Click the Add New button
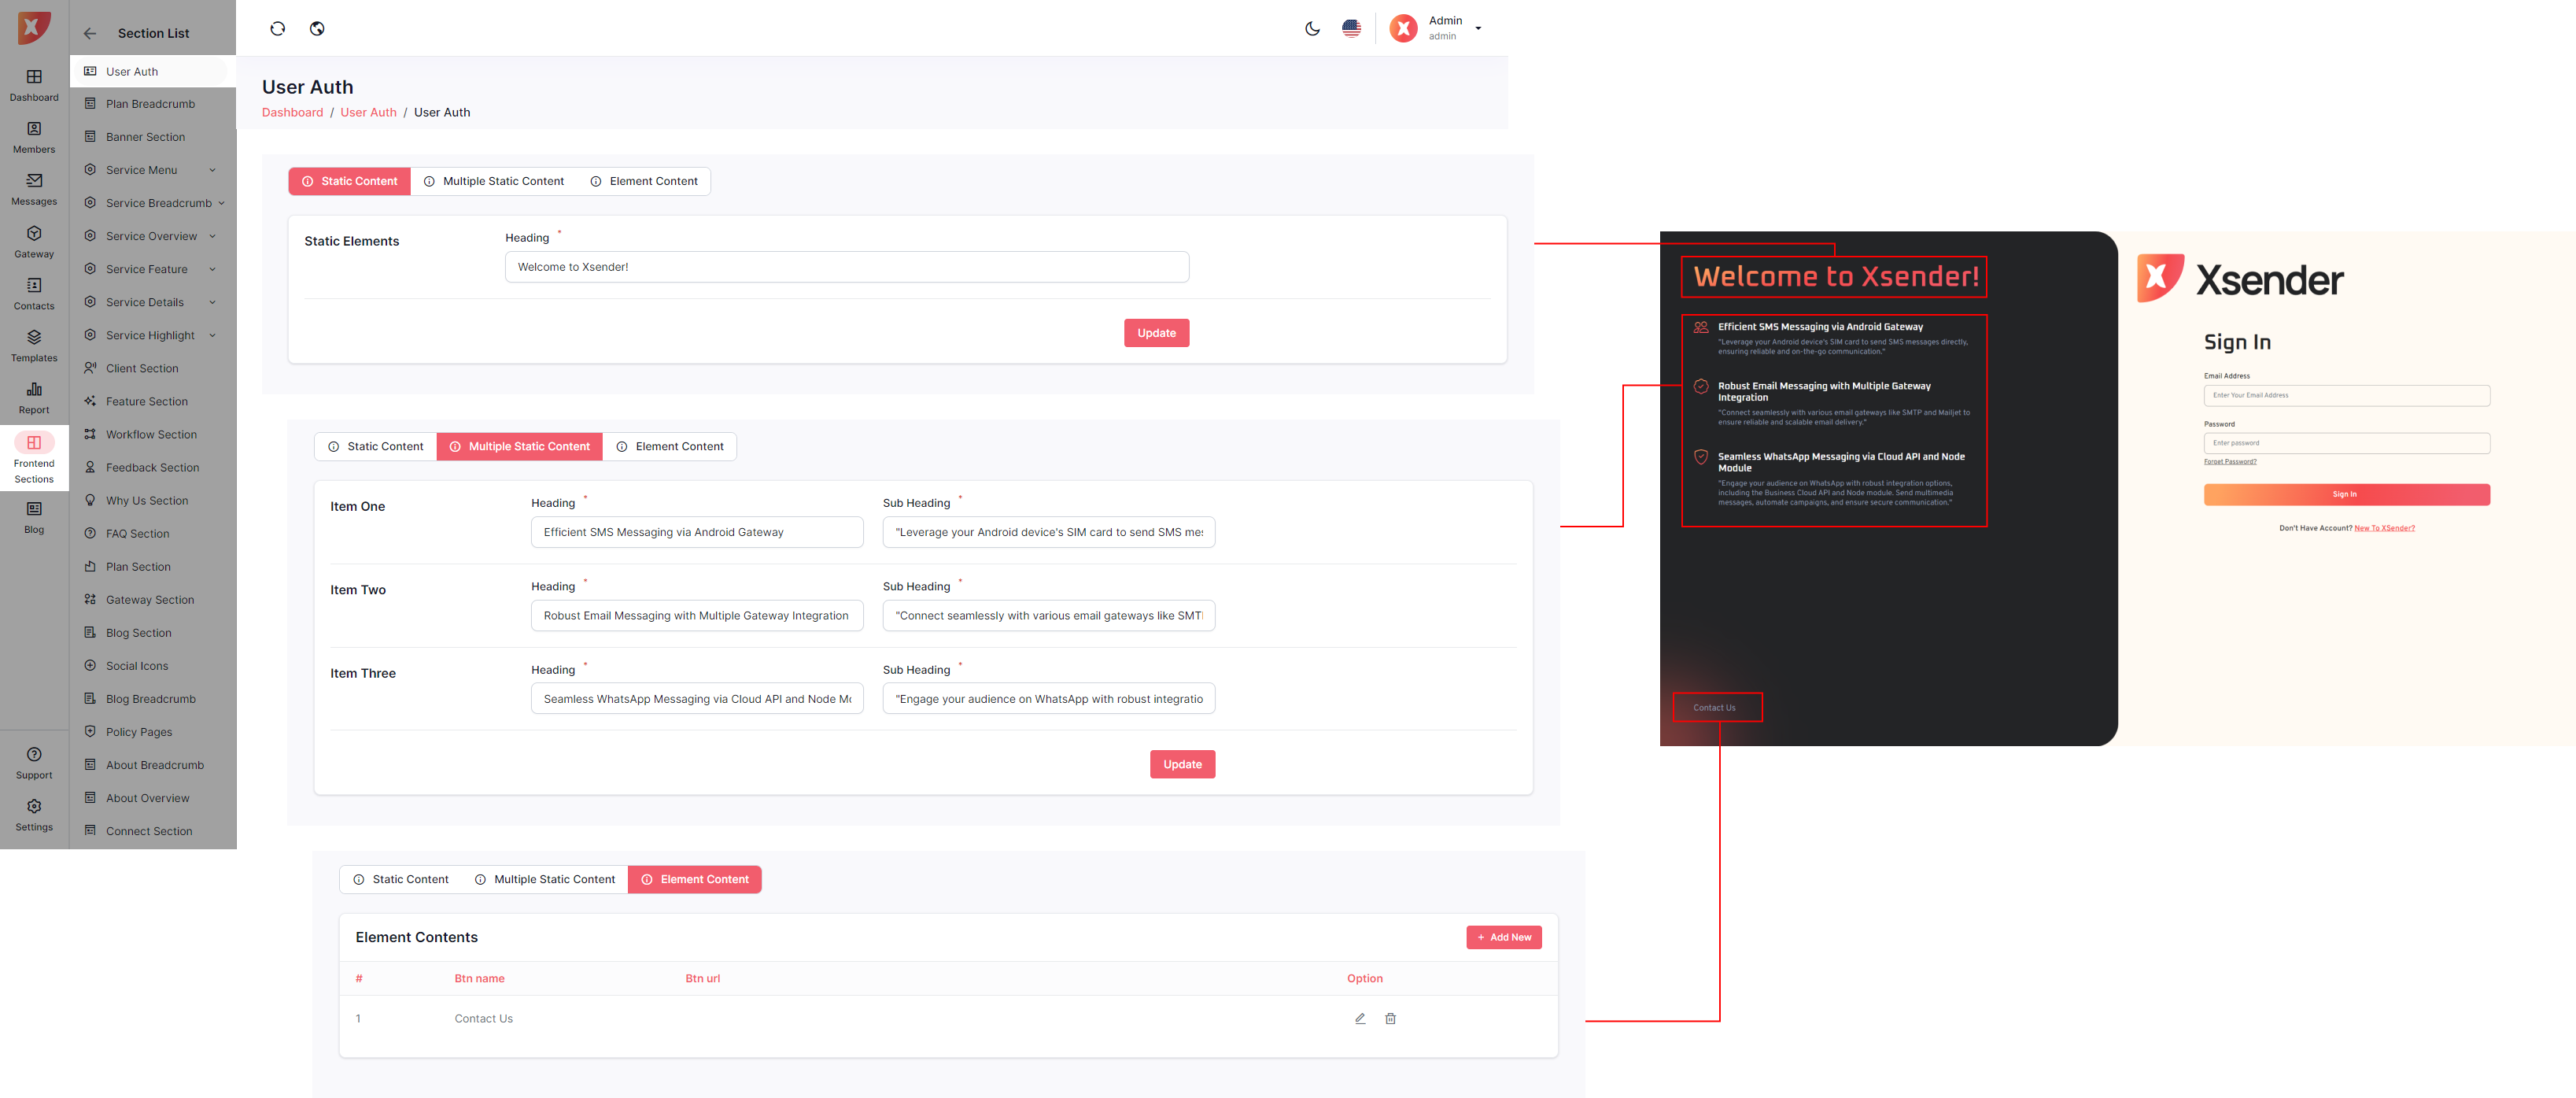The height and width of the screenshot is (1098, 2576). (x=1503, y=938)
